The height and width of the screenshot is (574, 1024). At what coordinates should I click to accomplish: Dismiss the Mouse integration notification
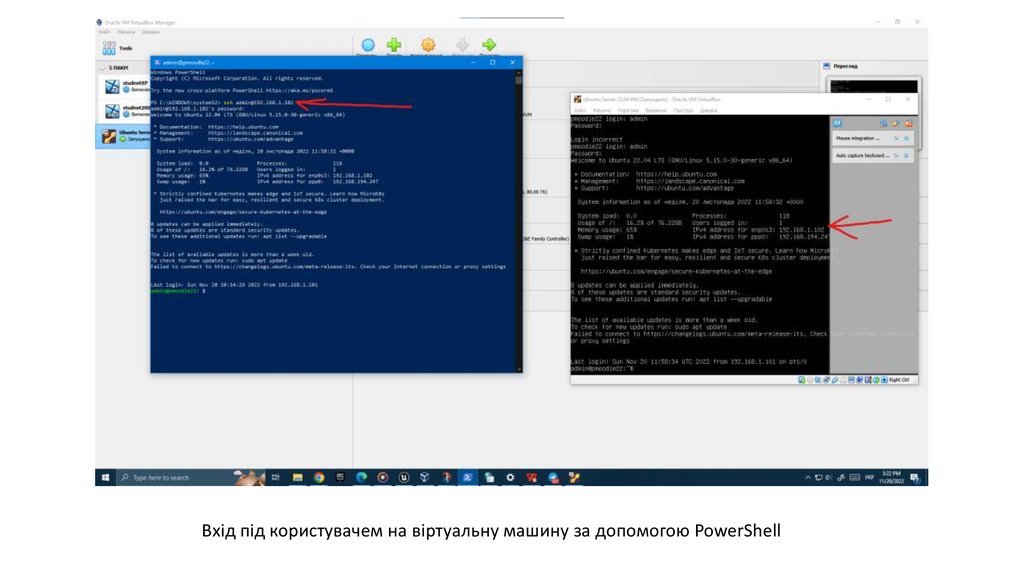[906, 138]
